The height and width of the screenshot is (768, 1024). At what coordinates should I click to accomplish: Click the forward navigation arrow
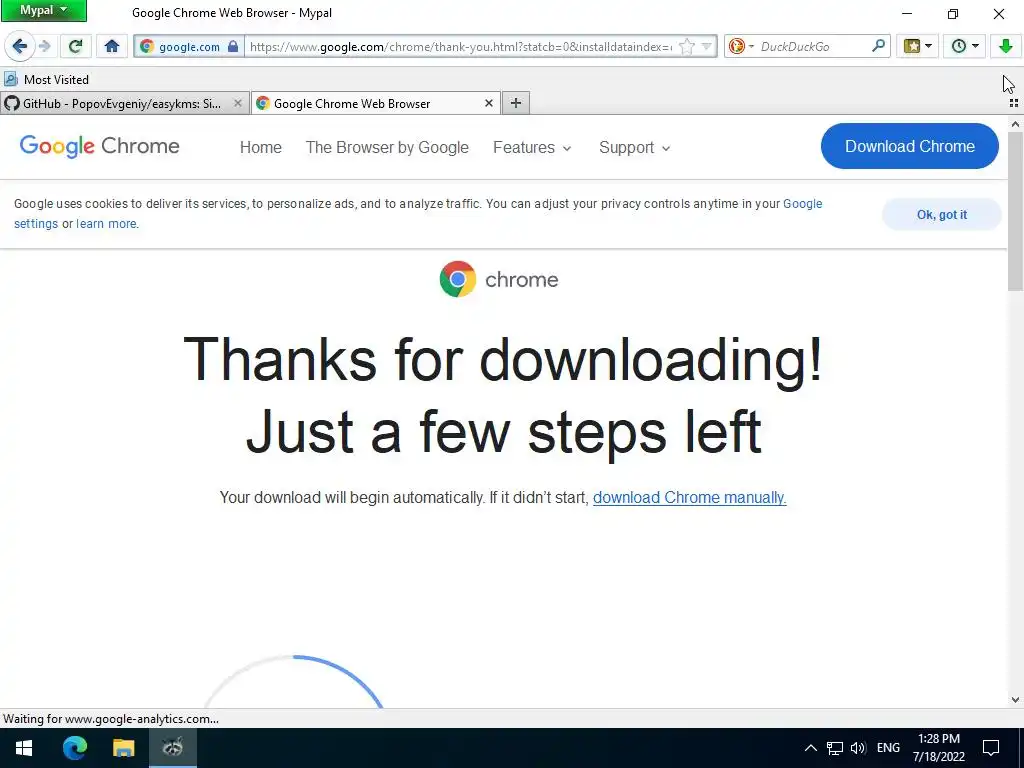(x=44, y=46)
